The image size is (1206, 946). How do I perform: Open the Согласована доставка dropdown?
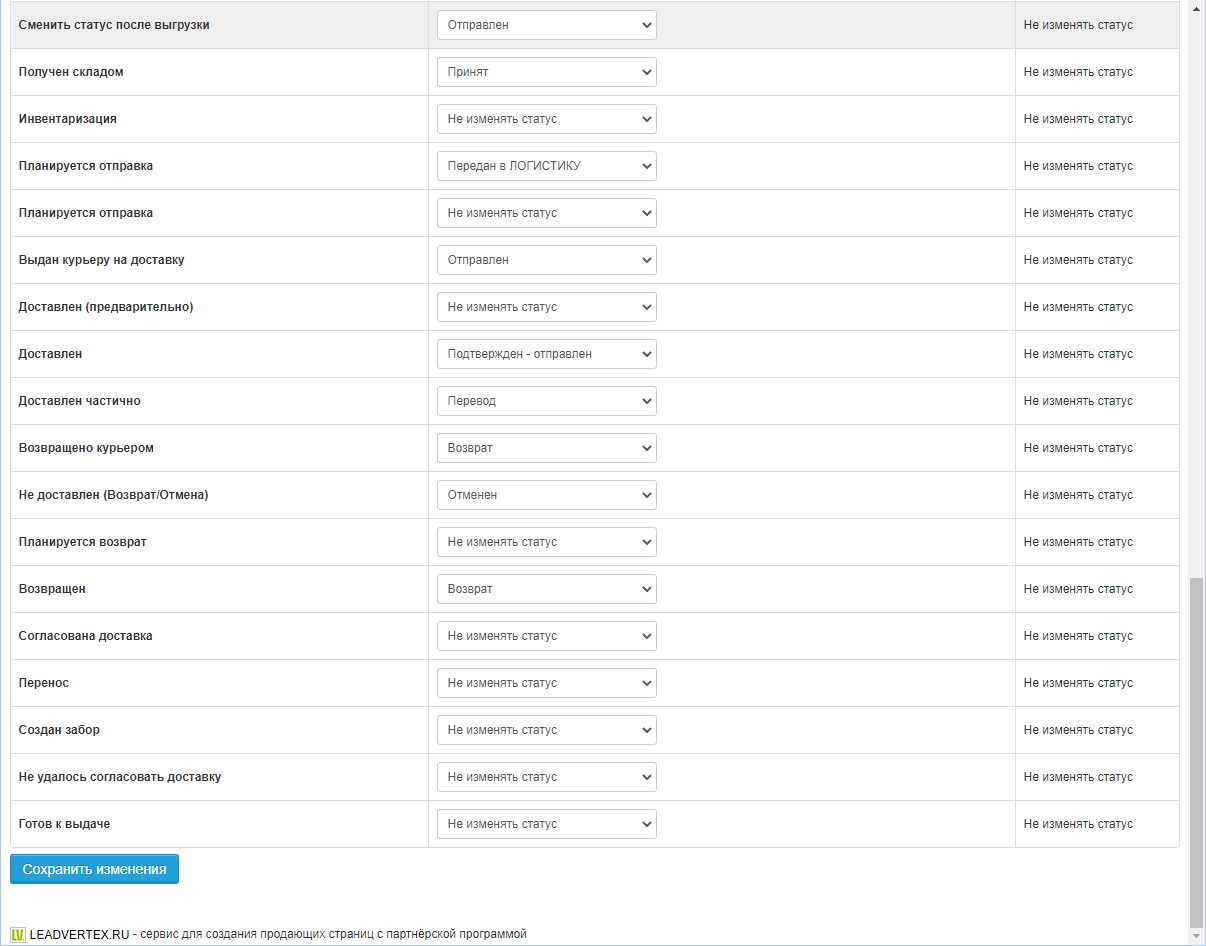point(547,636)
